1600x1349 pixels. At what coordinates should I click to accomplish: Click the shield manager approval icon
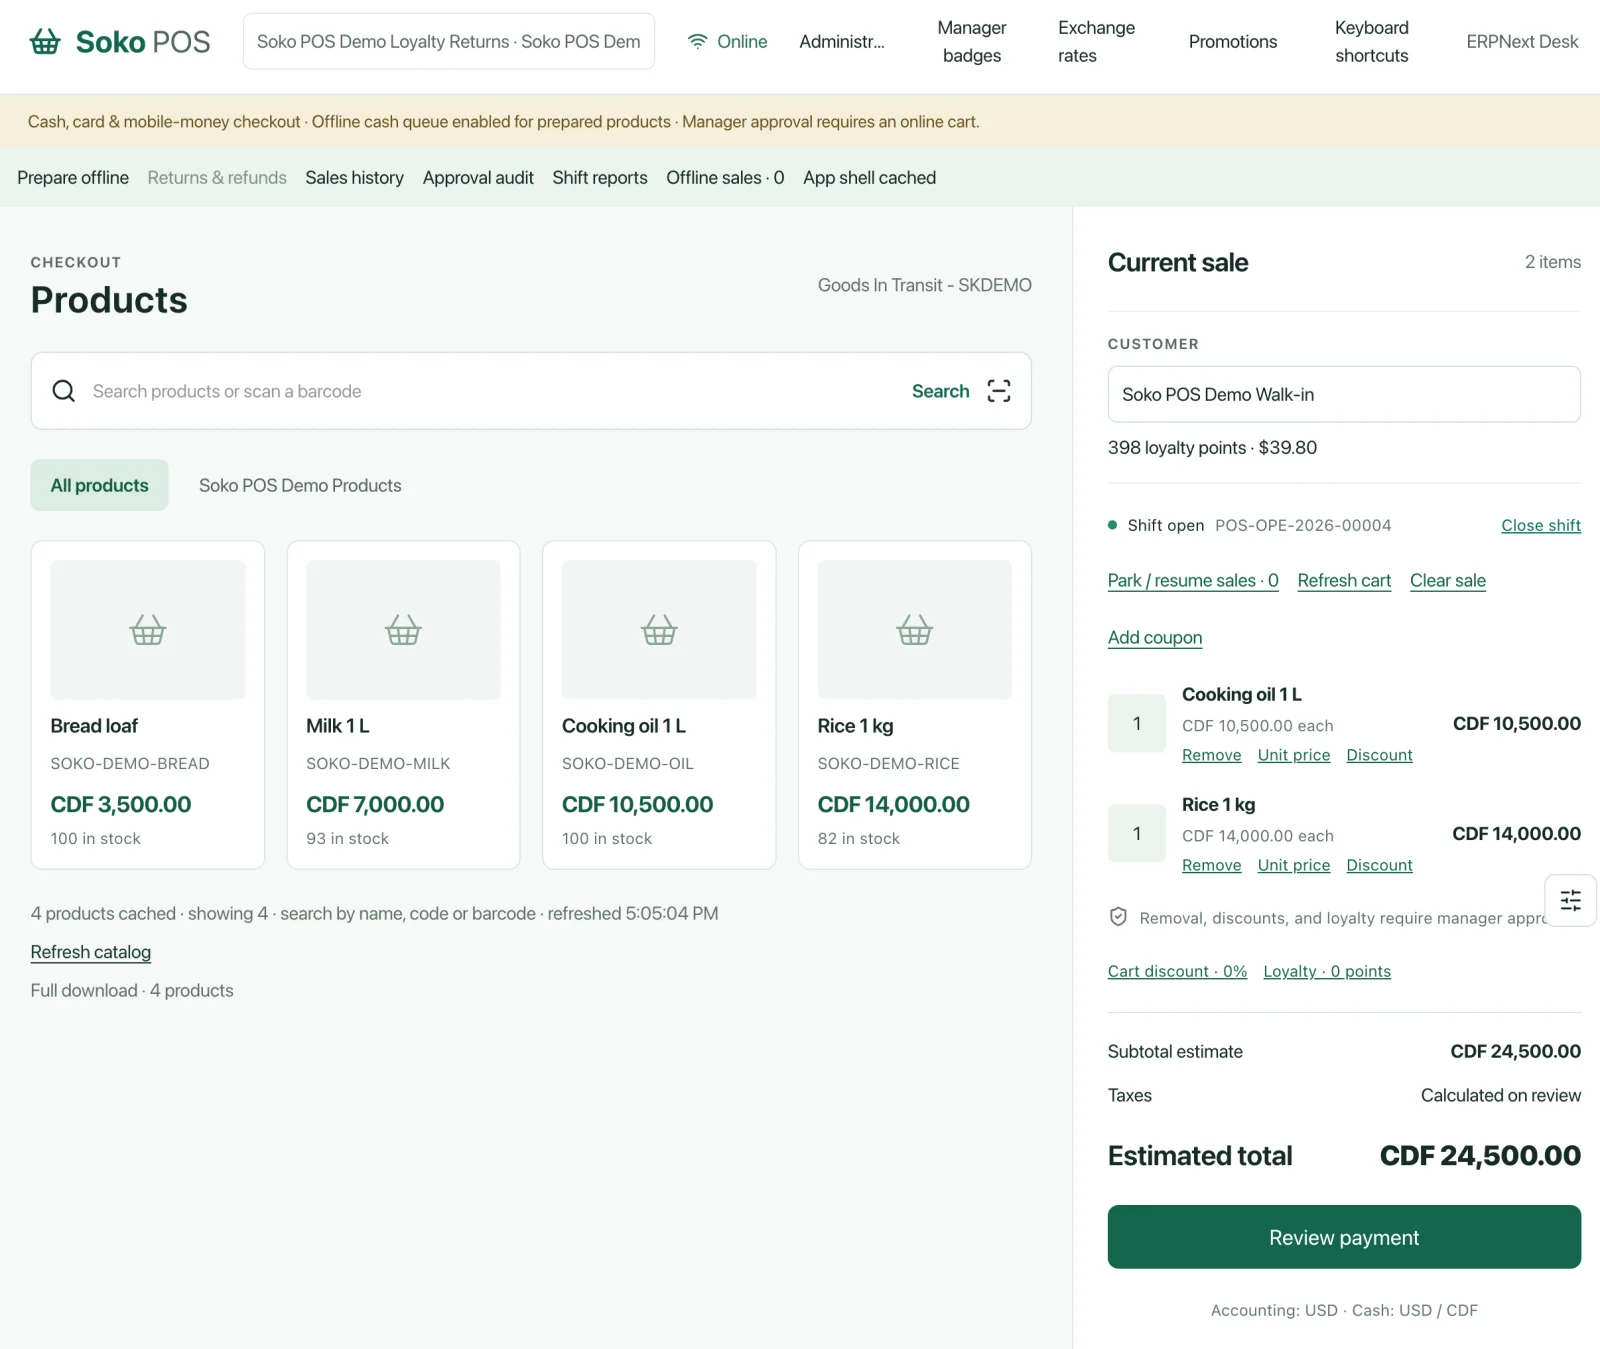[x=1118, y=917]
